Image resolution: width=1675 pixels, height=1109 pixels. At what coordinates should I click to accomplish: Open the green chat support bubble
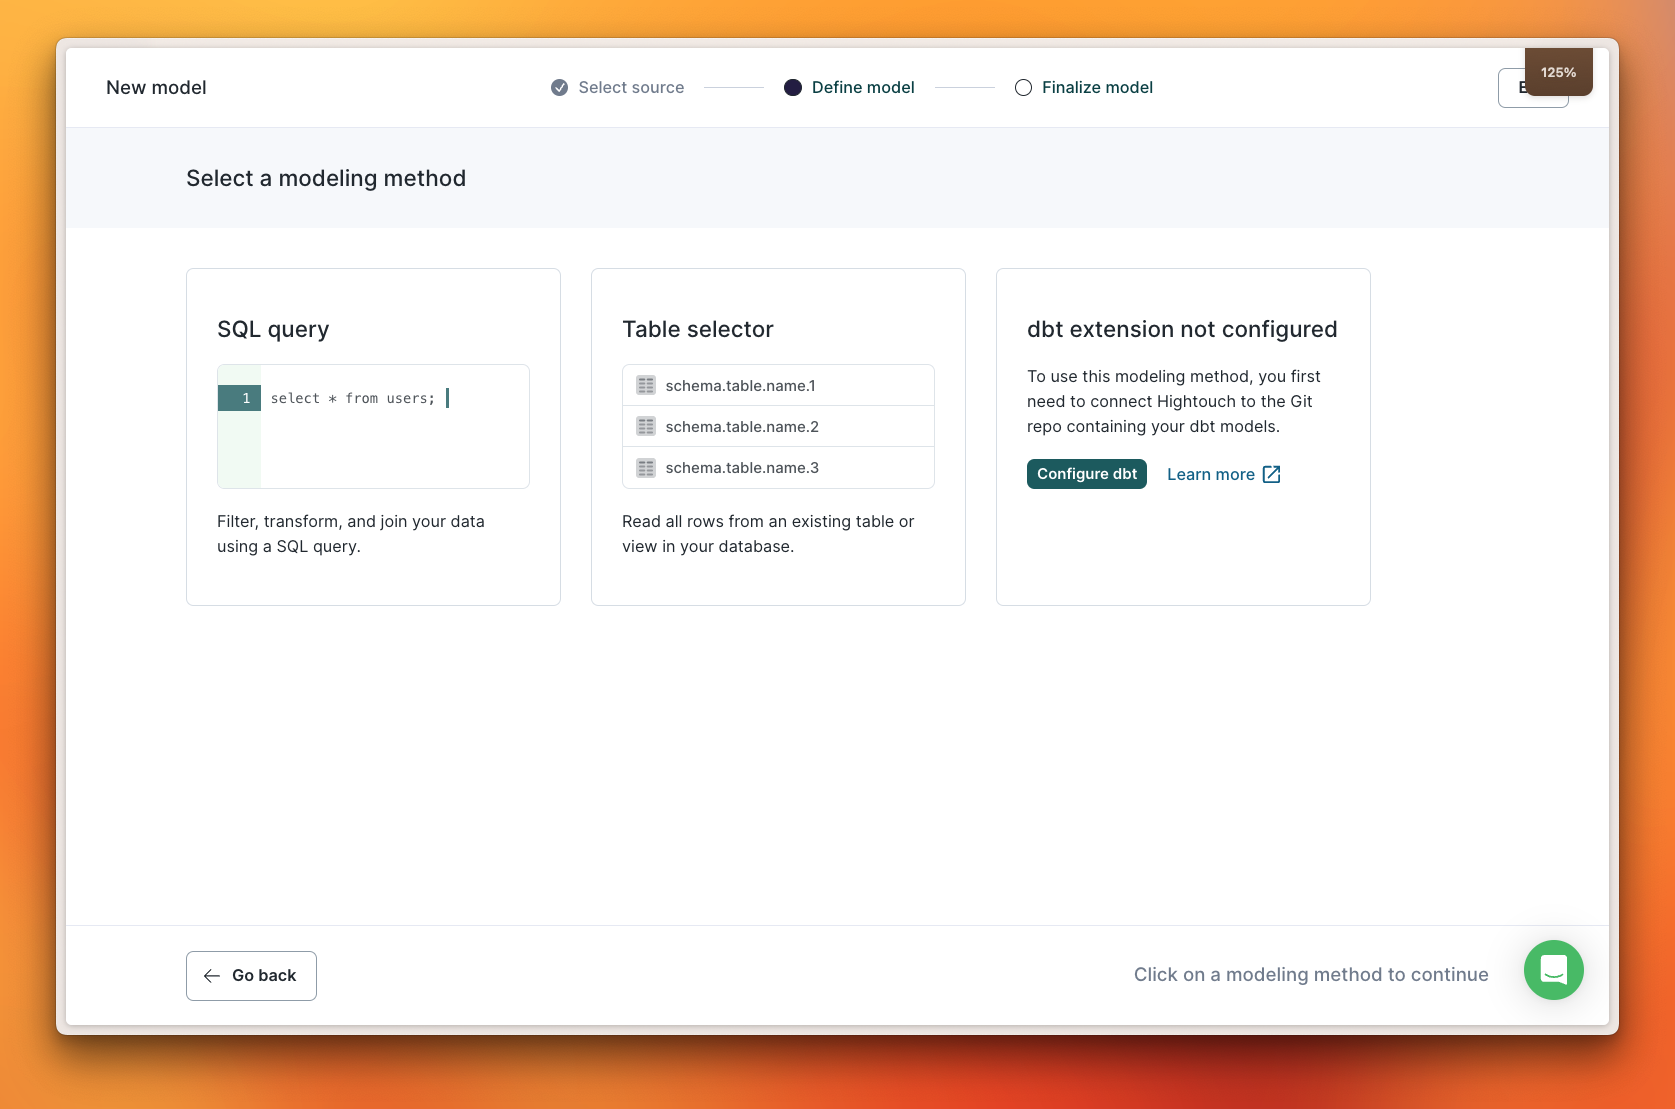(x=1553, y=970)
